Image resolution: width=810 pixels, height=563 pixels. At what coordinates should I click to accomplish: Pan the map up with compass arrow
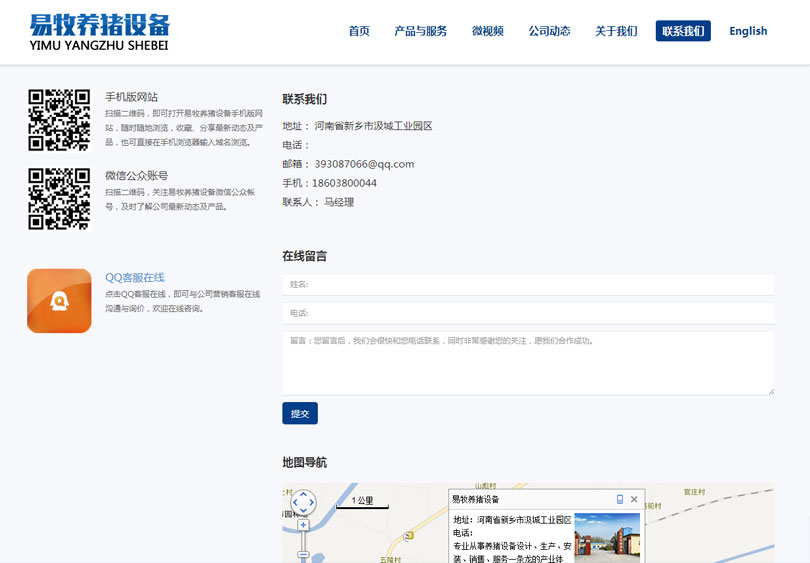pos(303,495)
